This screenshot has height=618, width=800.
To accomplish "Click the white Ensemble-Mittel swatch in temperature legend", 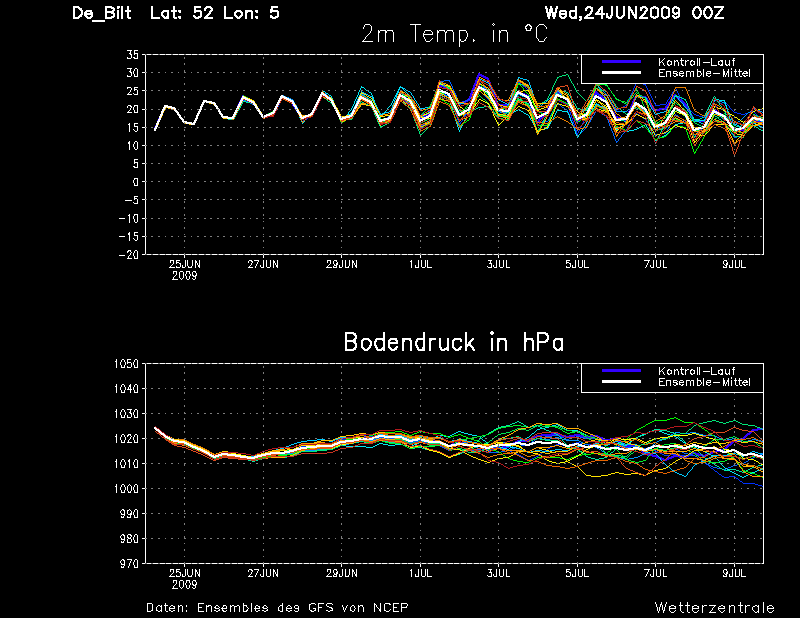I will 621,72.
